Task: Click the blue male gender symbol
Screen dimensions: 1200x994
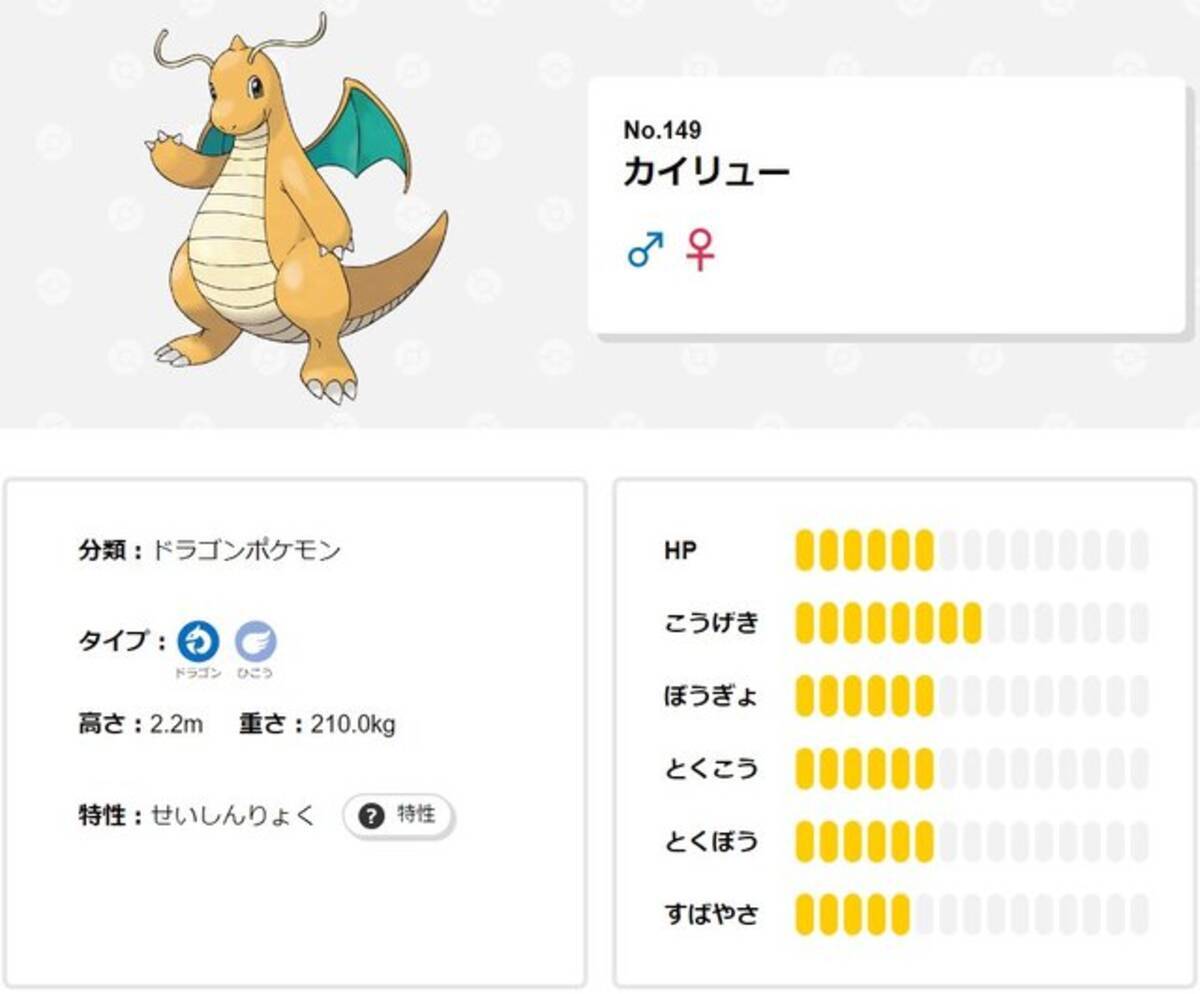Action: click(646, 249)
